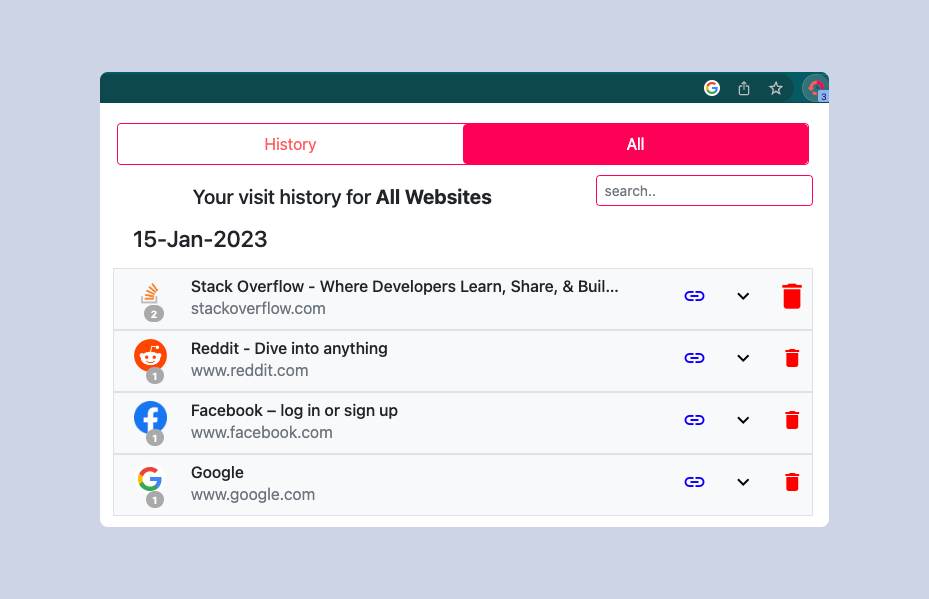Delete the Google history entry
Viewport: 929px width, 599px height.
pos(792,482)
